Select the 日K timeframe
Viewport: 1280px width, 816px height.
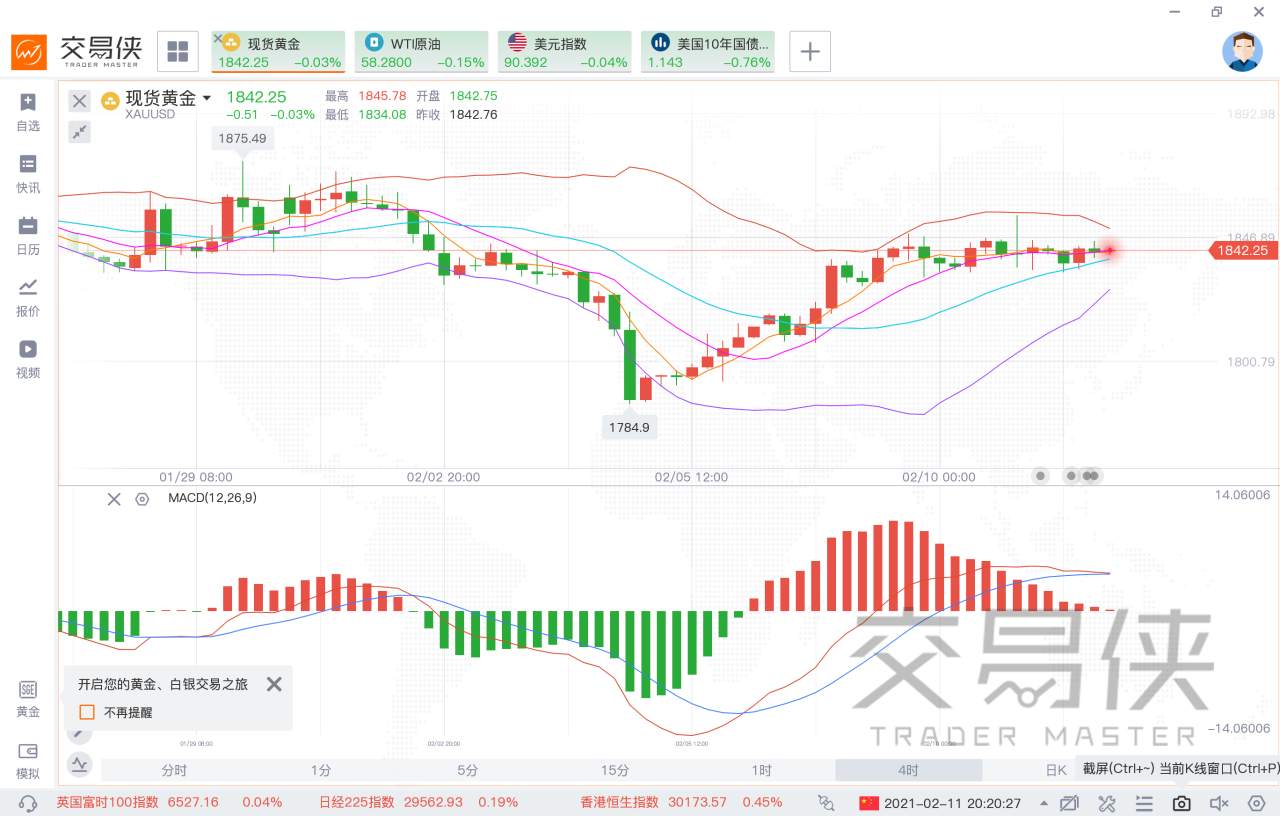tap(1056, 770)
